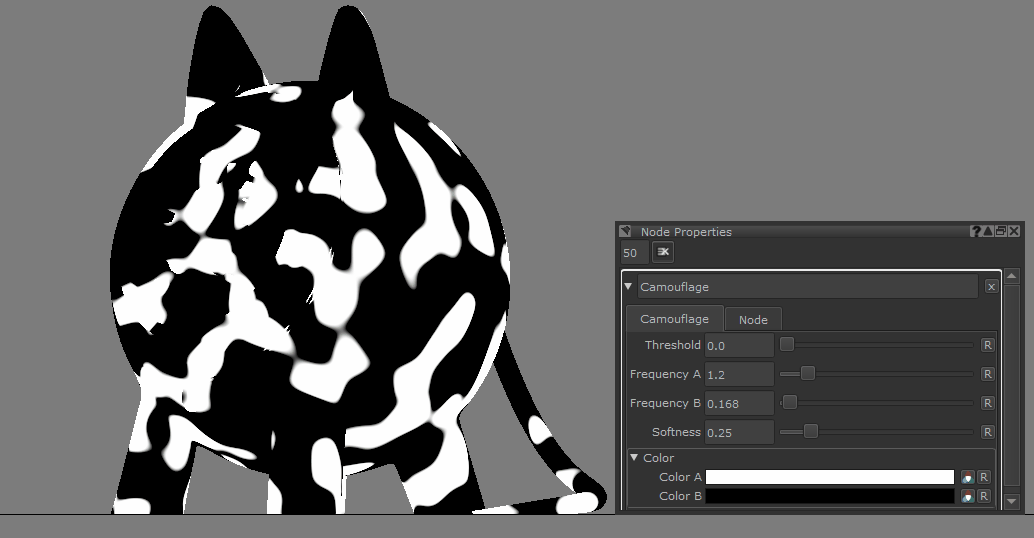Click the max nodes field showing 50

point(634,253)
